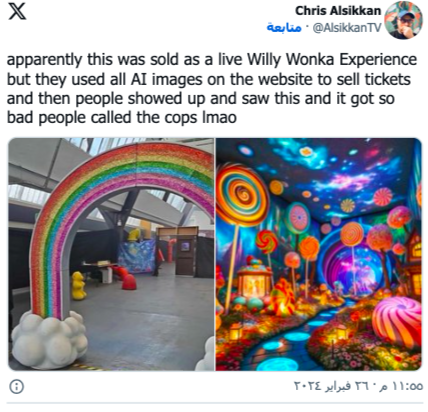Screen dimensions: 428x412
Task: Open Chris Alsikkan's profile avatar
Action: 403,20
